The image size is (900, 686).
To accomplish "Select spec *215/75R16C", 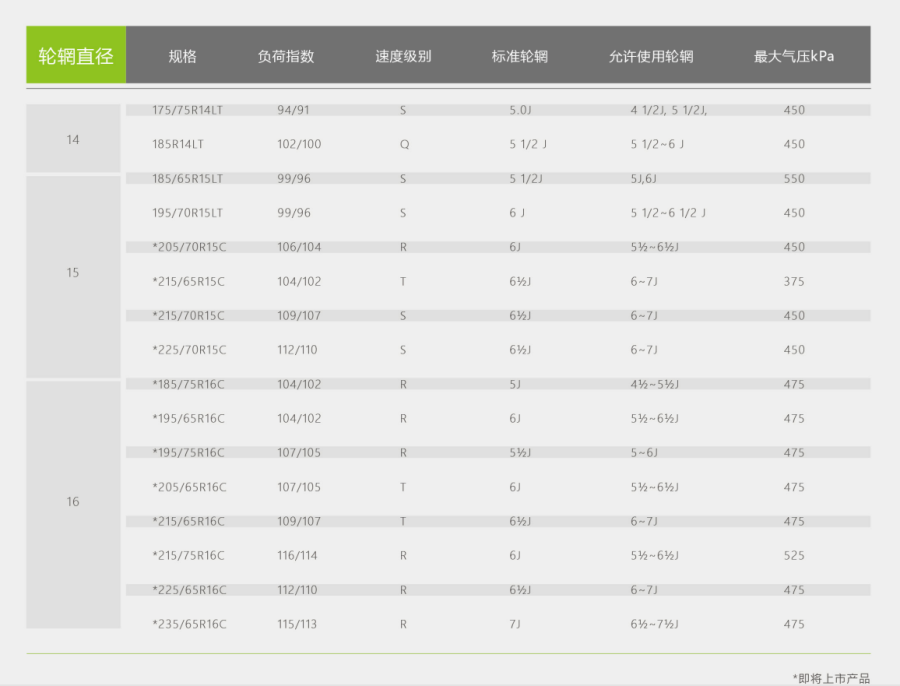I will tap(188, 555).
